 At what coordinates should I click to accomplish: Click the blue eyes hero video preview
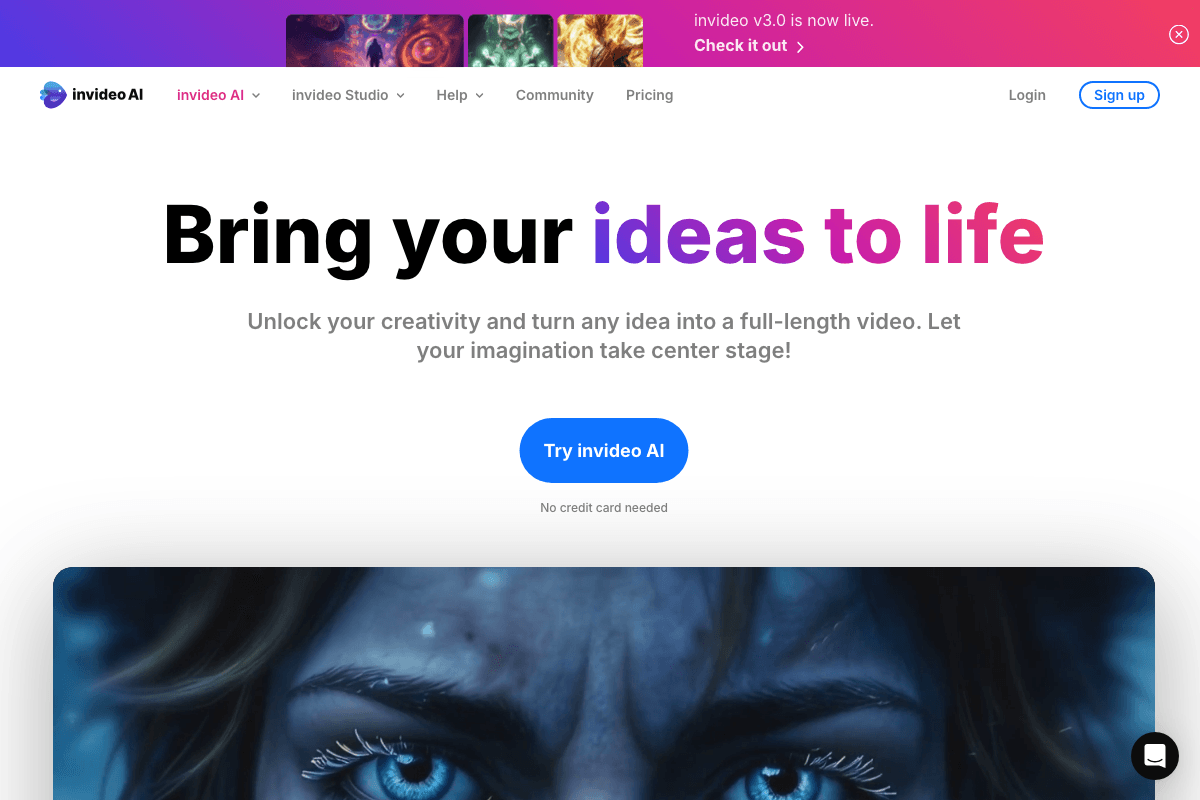[604, 684]
